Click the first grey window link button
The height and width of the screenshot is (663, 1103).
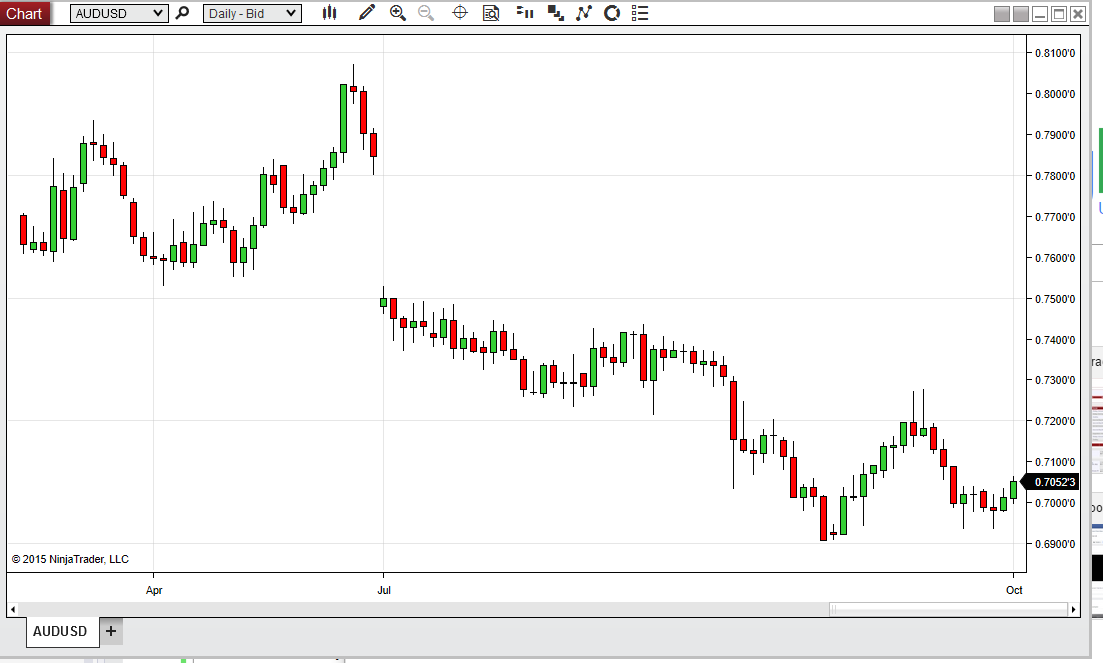coord(1002,14)
